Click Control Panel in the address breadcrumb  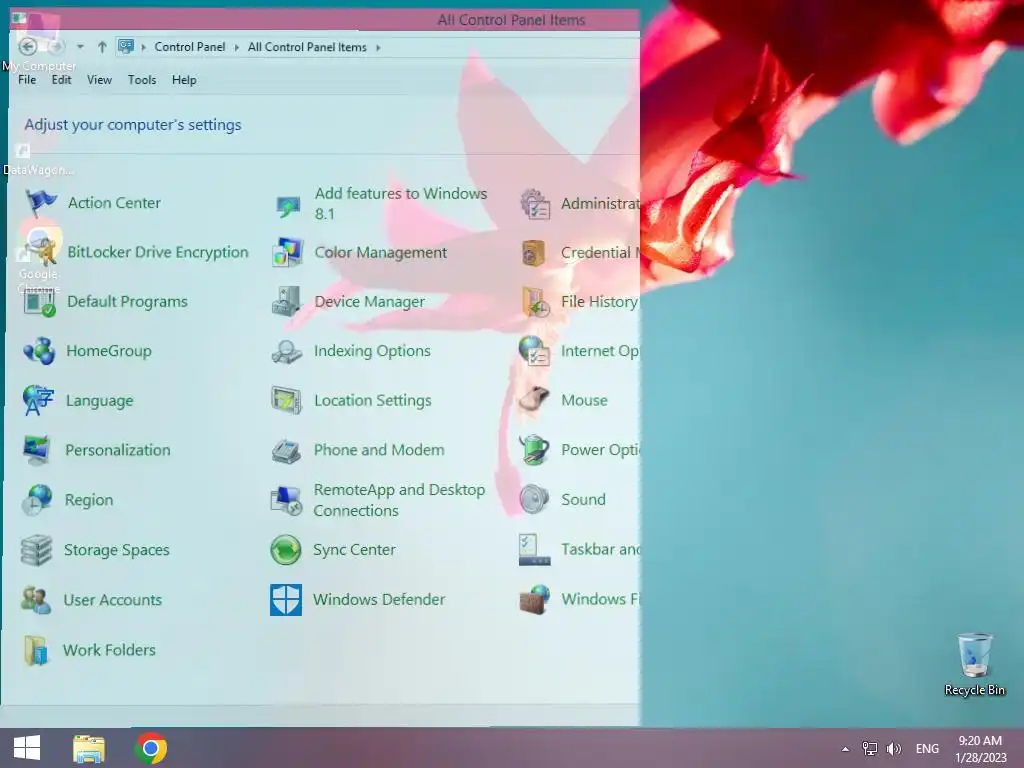point(189,47)
